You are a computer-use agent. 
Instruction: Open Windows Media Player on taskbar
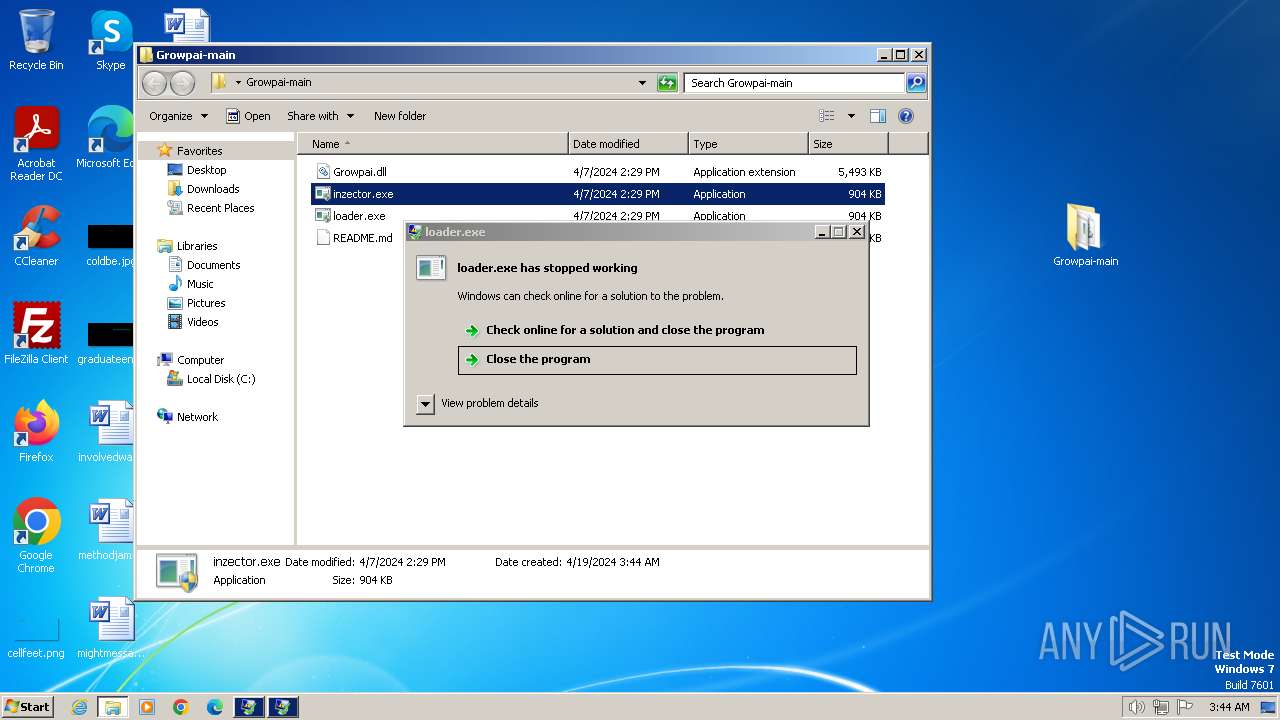(147, 707)
